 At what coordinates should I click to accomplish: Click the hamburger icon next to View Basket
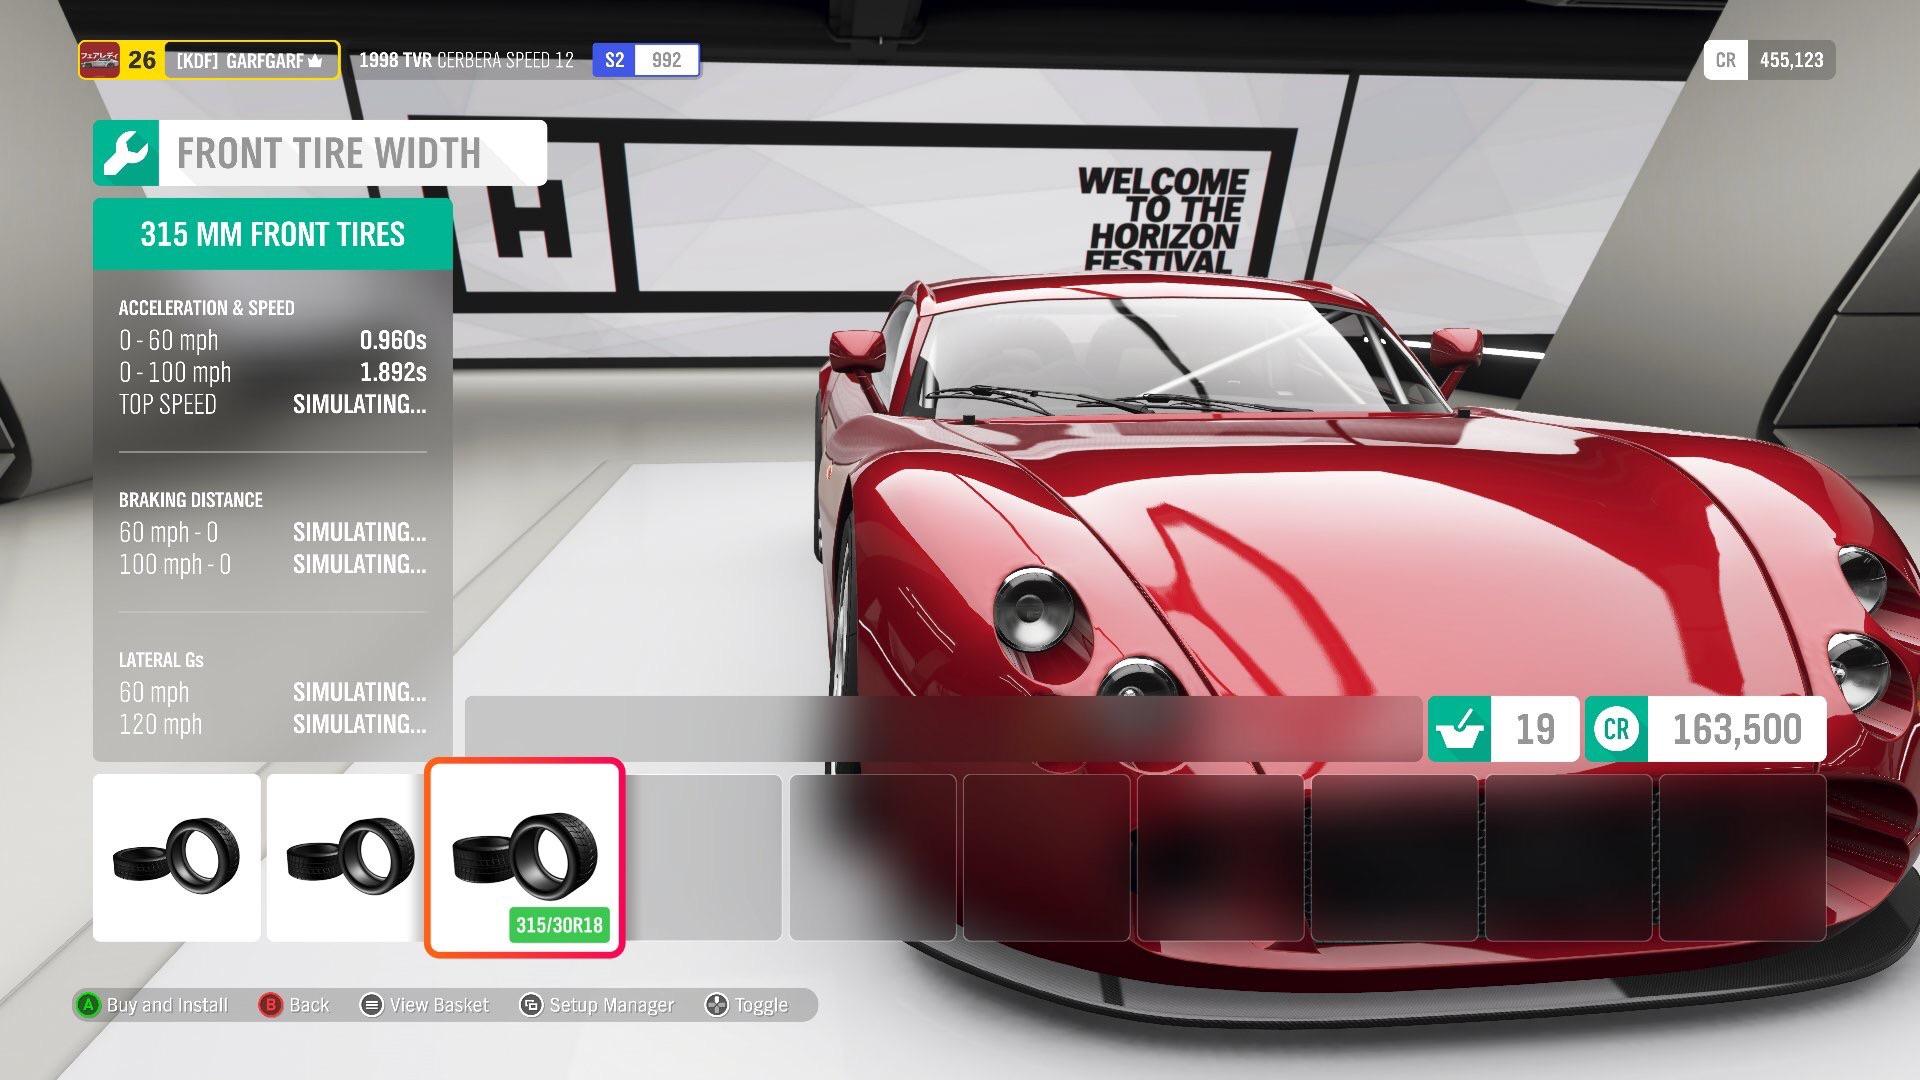coord(371,1005)
